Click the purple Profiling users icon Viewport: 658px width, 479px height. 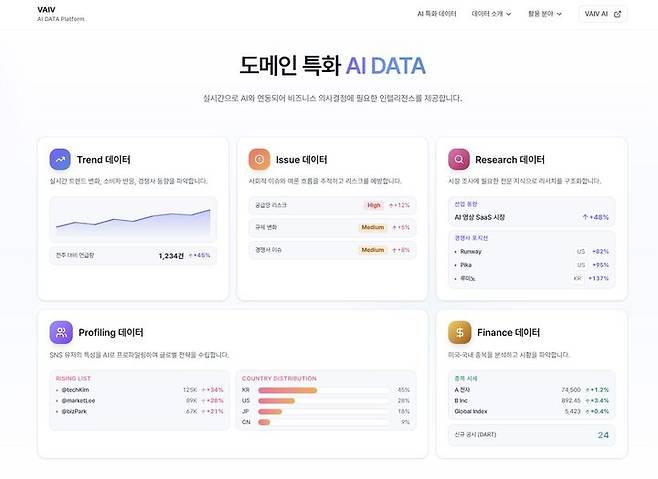pos(61,332)
